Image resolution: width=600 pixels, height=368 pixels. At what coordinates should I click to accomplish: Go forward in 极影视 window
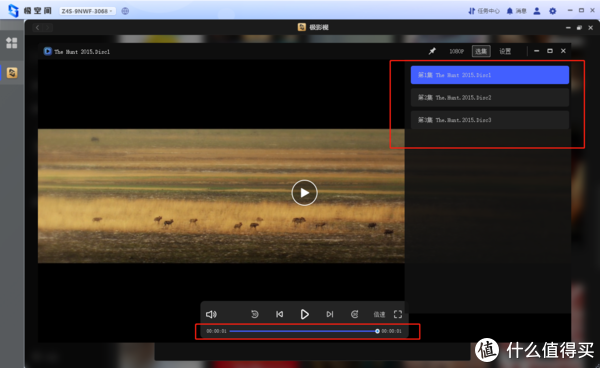click(47, 28)
